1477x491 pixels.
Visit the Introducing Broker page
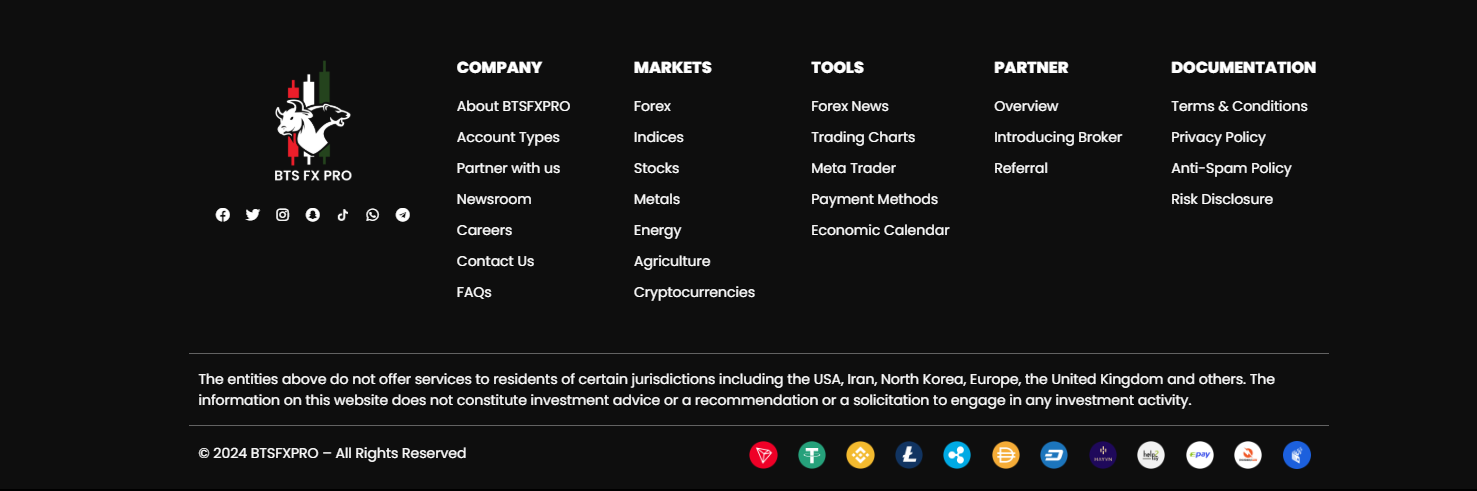point(1058,137)
